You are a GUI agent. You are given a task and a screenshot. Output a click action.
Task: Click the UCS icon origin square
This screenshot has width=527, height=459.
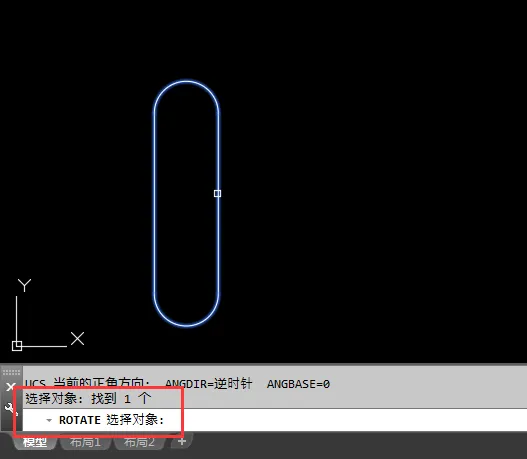[x=17, y=346]
